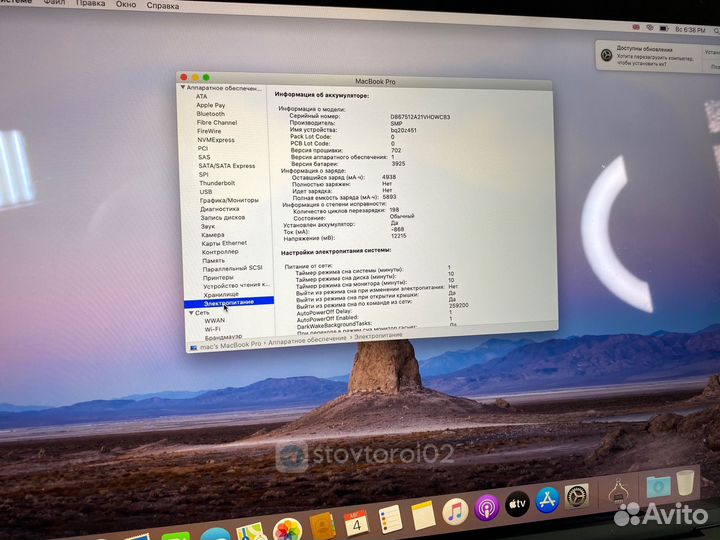This screenshot has height=540, width=720.
Task: Open the Файл menu
Action: point(54,2)
